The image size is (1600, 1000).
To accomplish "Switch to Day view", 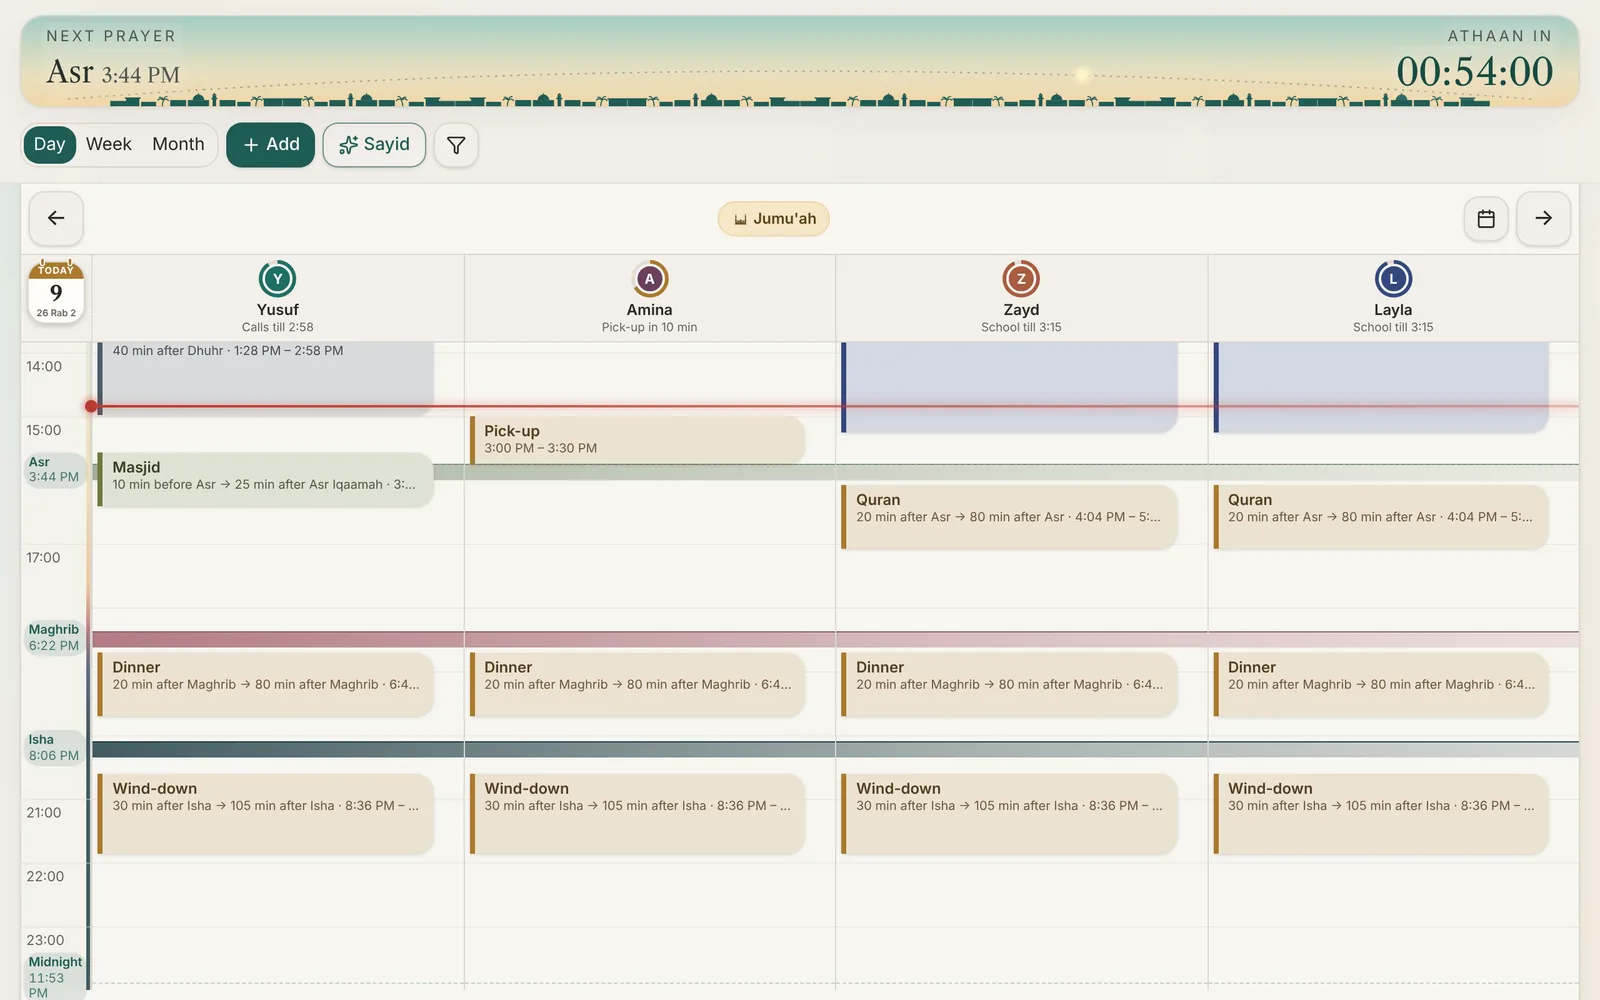I will pyautogui.click(x=49, y=145).
